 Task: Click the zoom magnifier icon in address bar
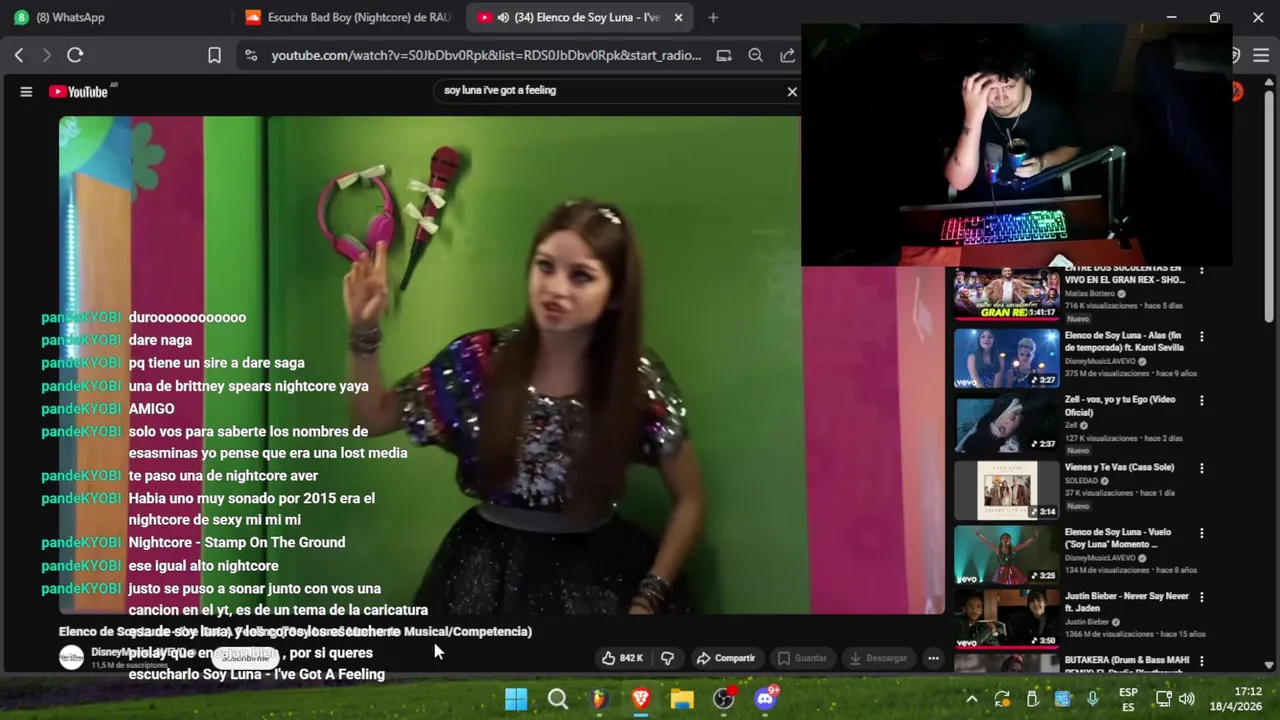(756, 56)
